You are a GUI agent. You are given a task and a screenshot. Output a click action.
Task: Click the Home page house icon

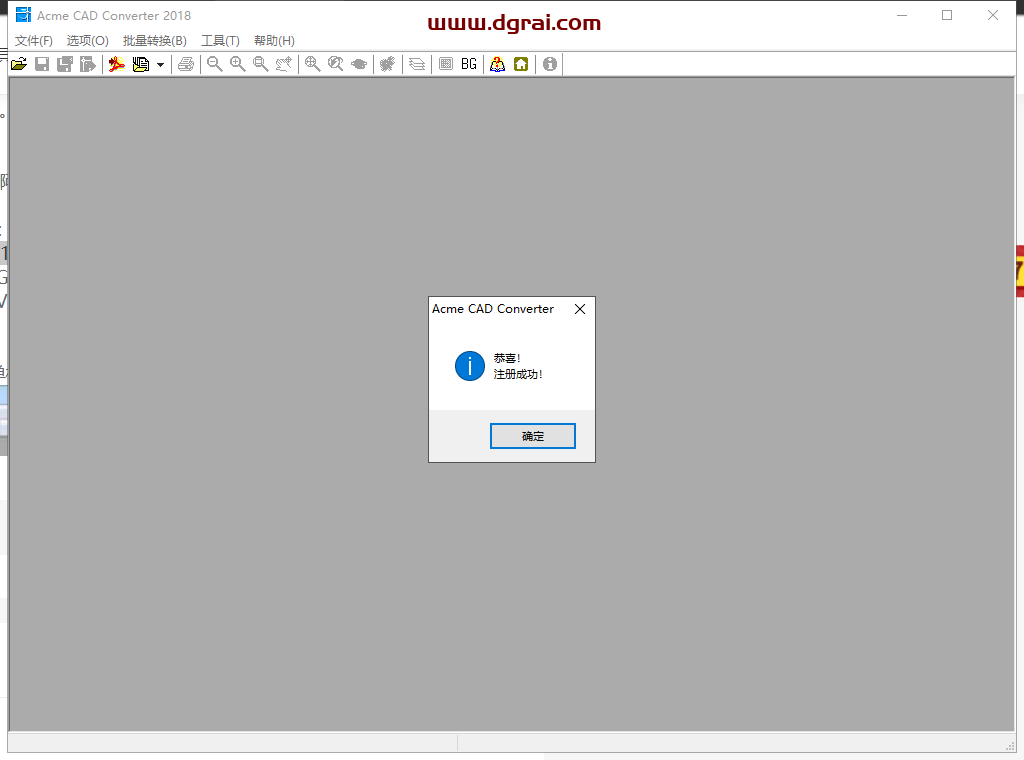521,64
